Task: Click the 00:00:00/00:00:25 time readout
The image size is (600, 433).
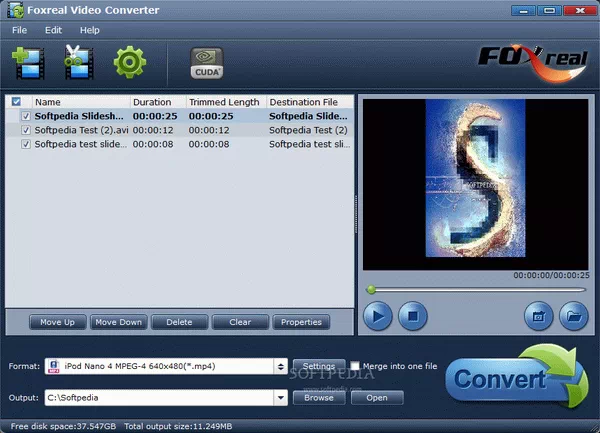Action: 551,275
